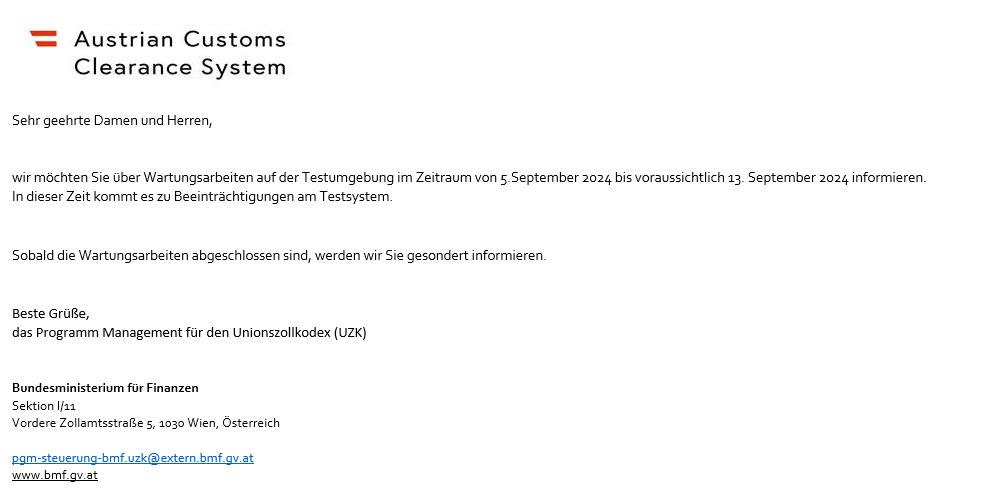The image size is (985, 503).
Task: Click the bold 'Bundesministerium für Finanzen' heading
Action: 105,388
